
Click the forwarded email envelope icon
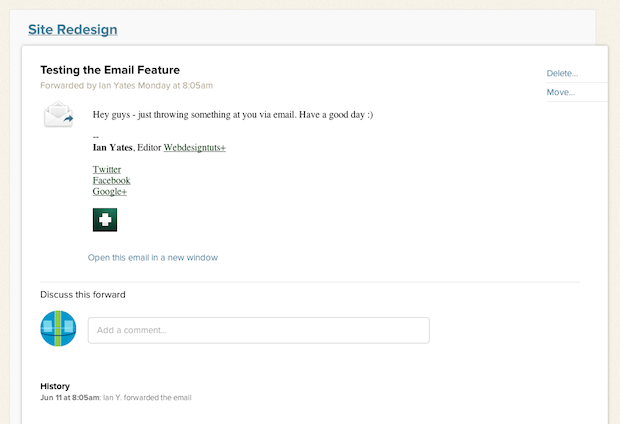tap(59, 114)
